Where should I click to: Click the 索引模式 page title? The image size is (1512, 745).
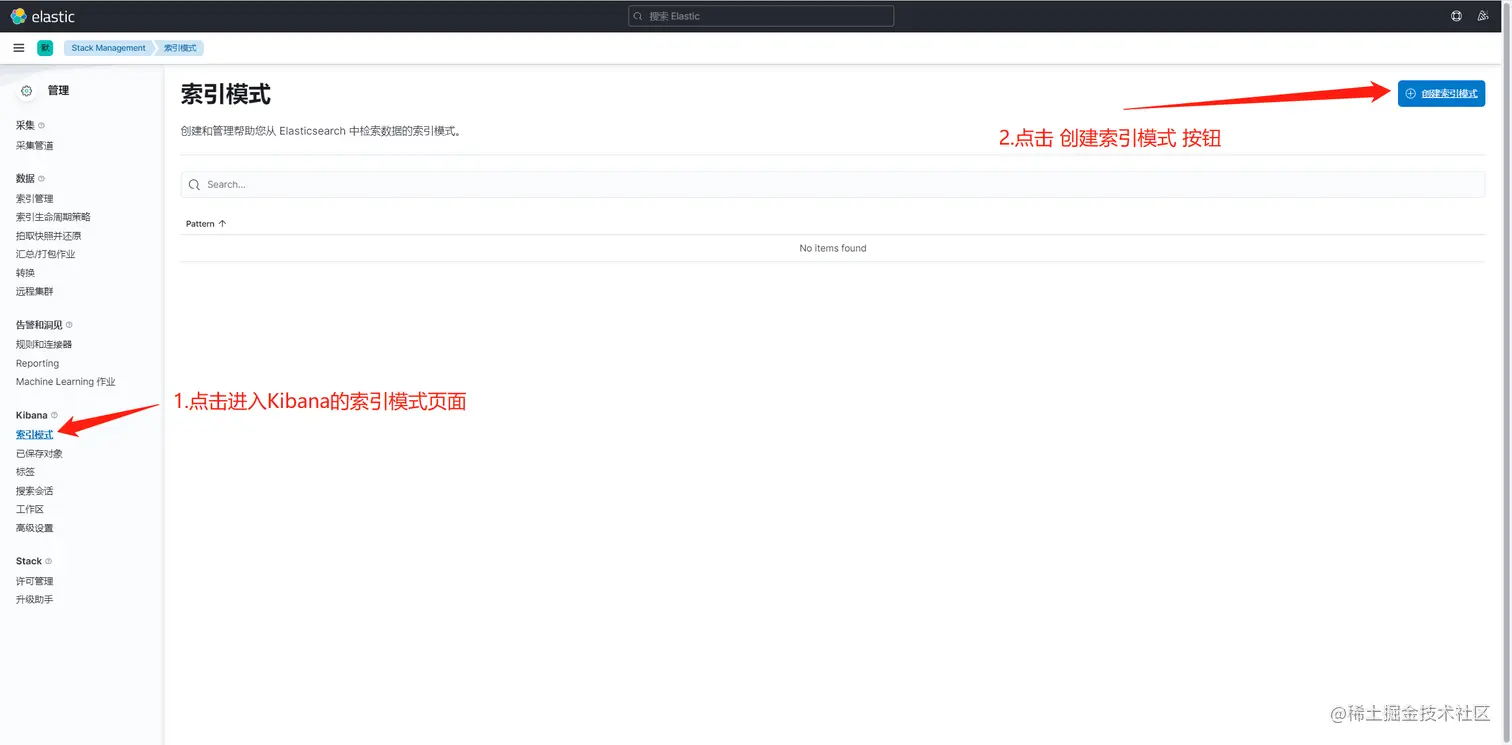(226, 94)
